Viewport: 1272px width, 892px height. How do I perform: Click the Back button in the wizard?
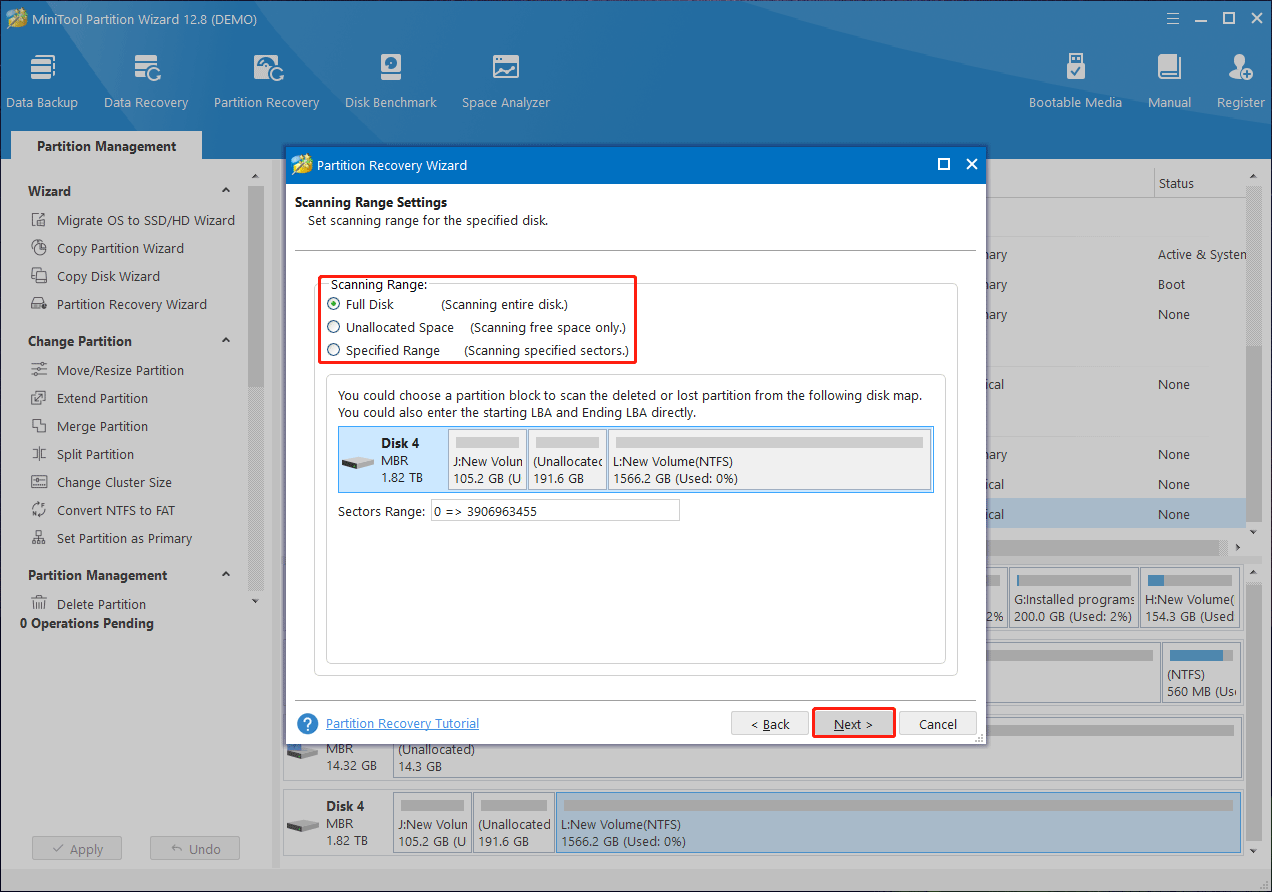pos(769,724)
